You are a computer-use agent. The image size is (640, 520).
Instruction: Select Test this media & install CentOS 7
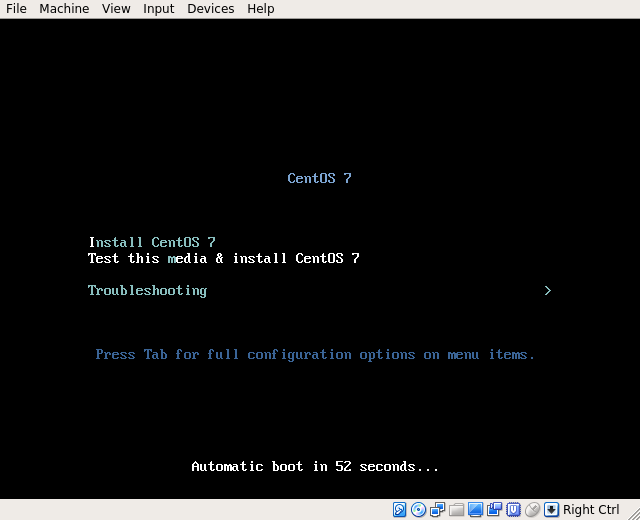(x=223, y=258)
